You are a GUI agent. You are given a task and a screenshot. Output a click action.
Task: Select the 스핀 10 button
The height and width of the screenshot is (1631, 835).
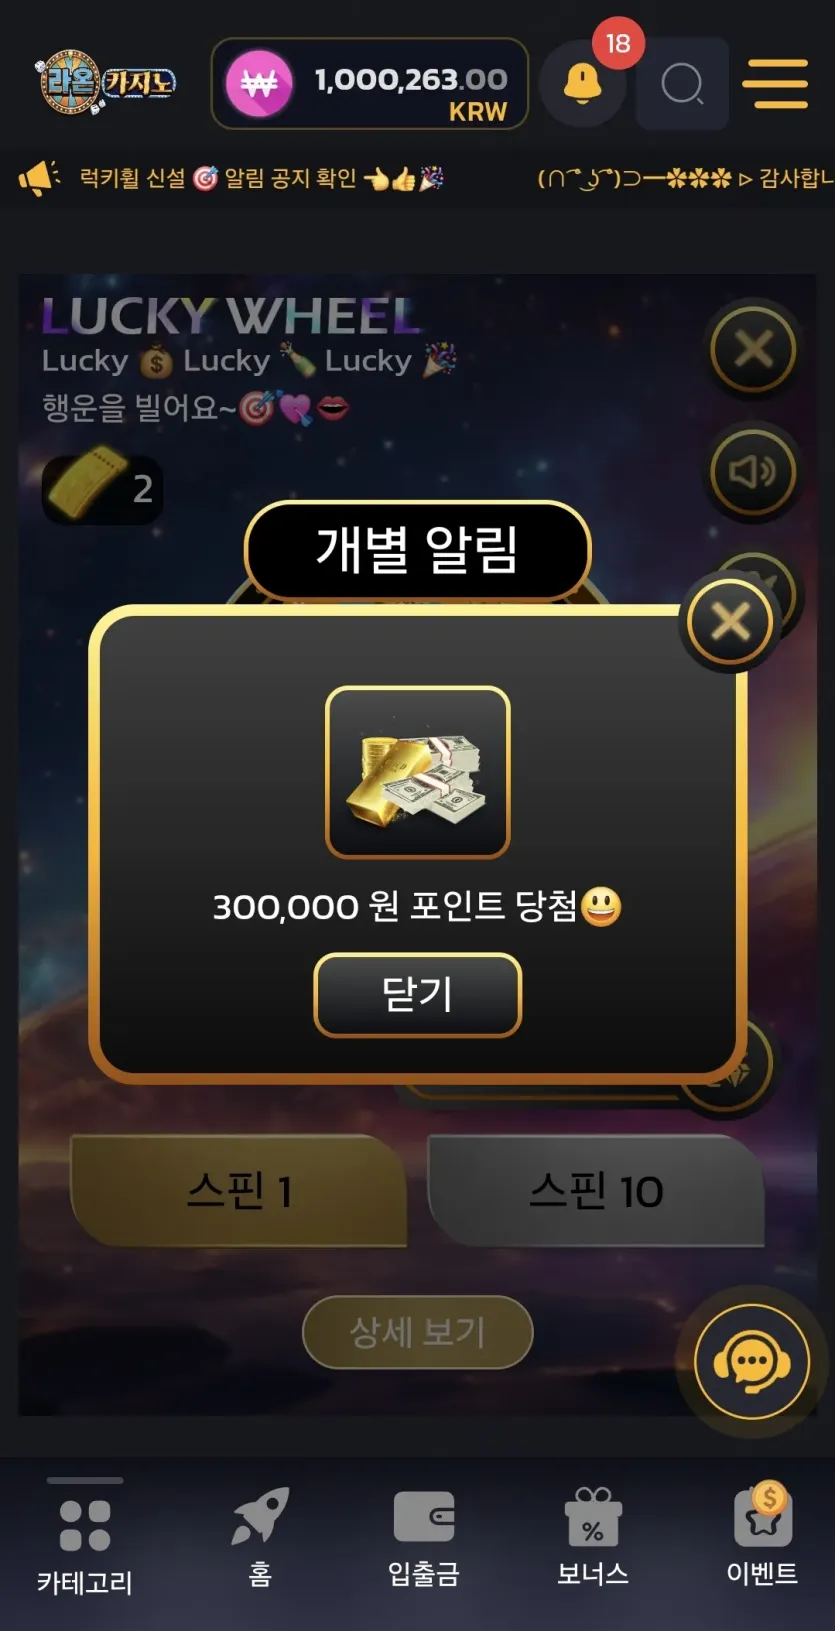point(596,1191)
